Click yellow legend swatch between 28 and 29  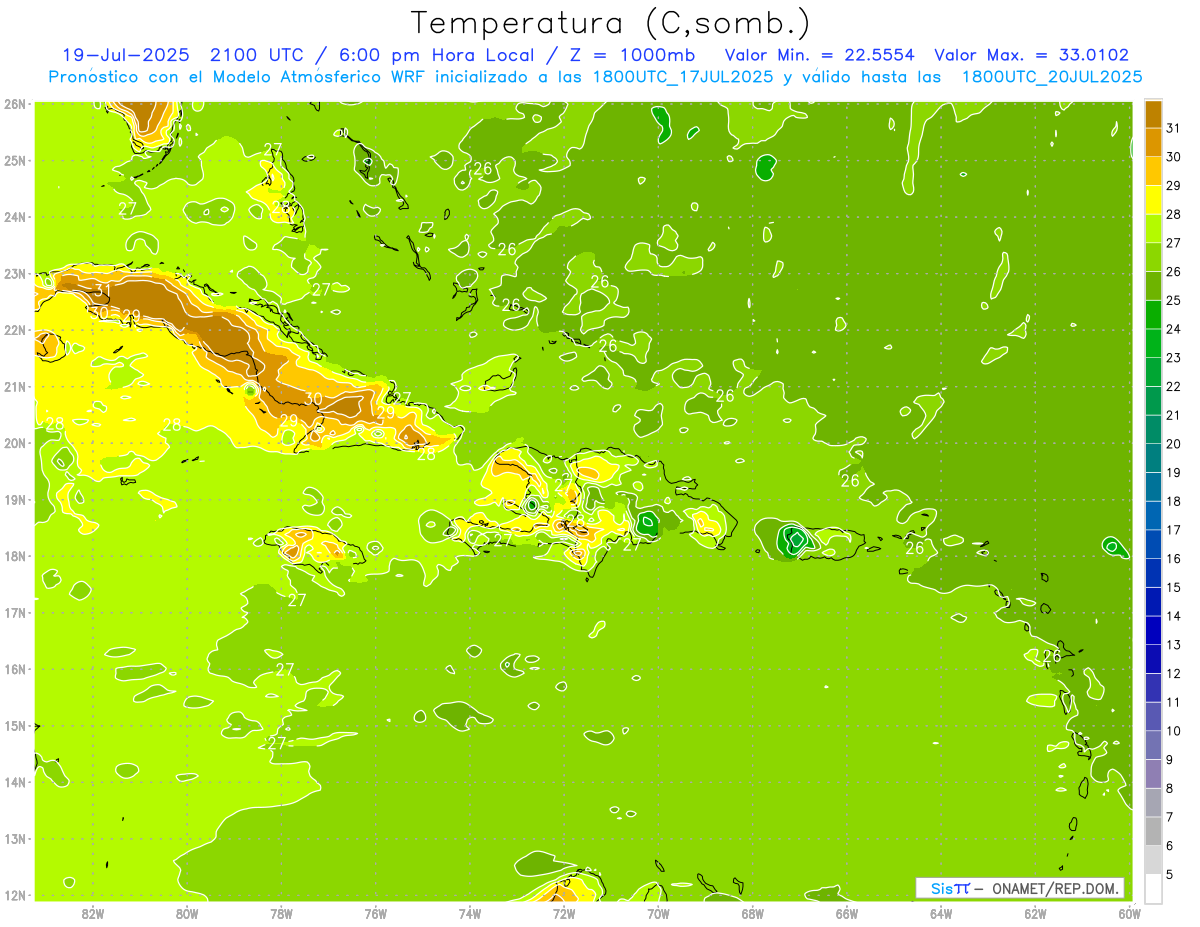pos(1153,200)
